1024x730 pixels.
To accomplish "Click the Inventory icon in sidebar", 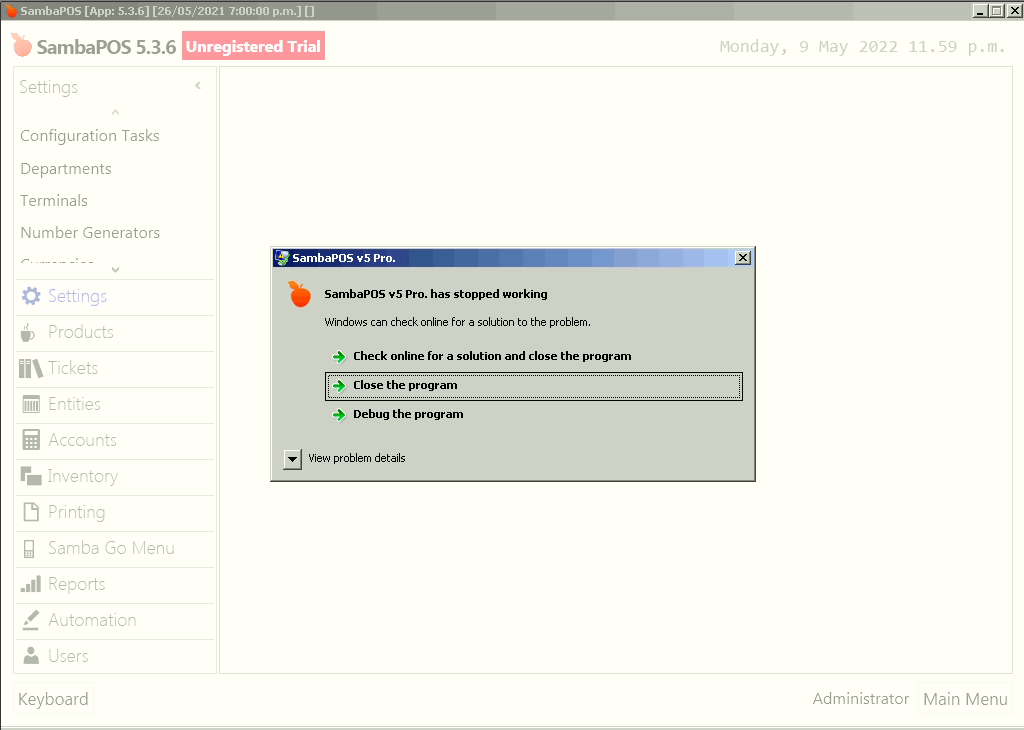I will pyautogui.click(x=31, y=476).
